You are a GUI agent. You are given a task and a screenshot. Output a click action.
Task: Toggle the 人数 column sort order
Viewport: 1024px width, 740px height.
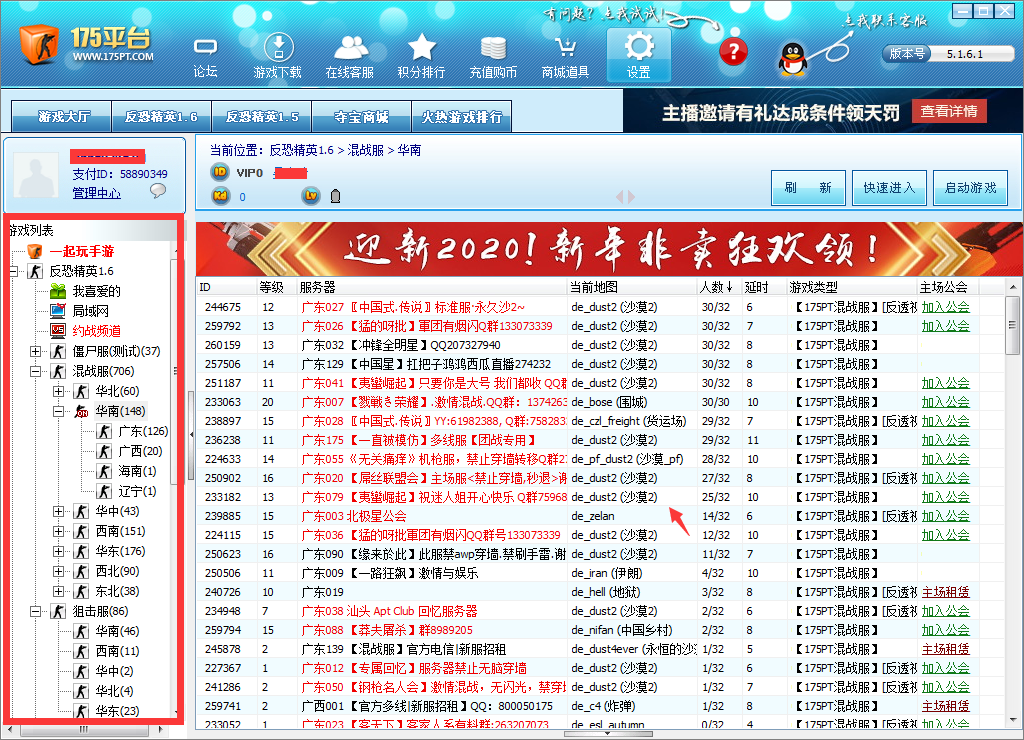point(716,287)
